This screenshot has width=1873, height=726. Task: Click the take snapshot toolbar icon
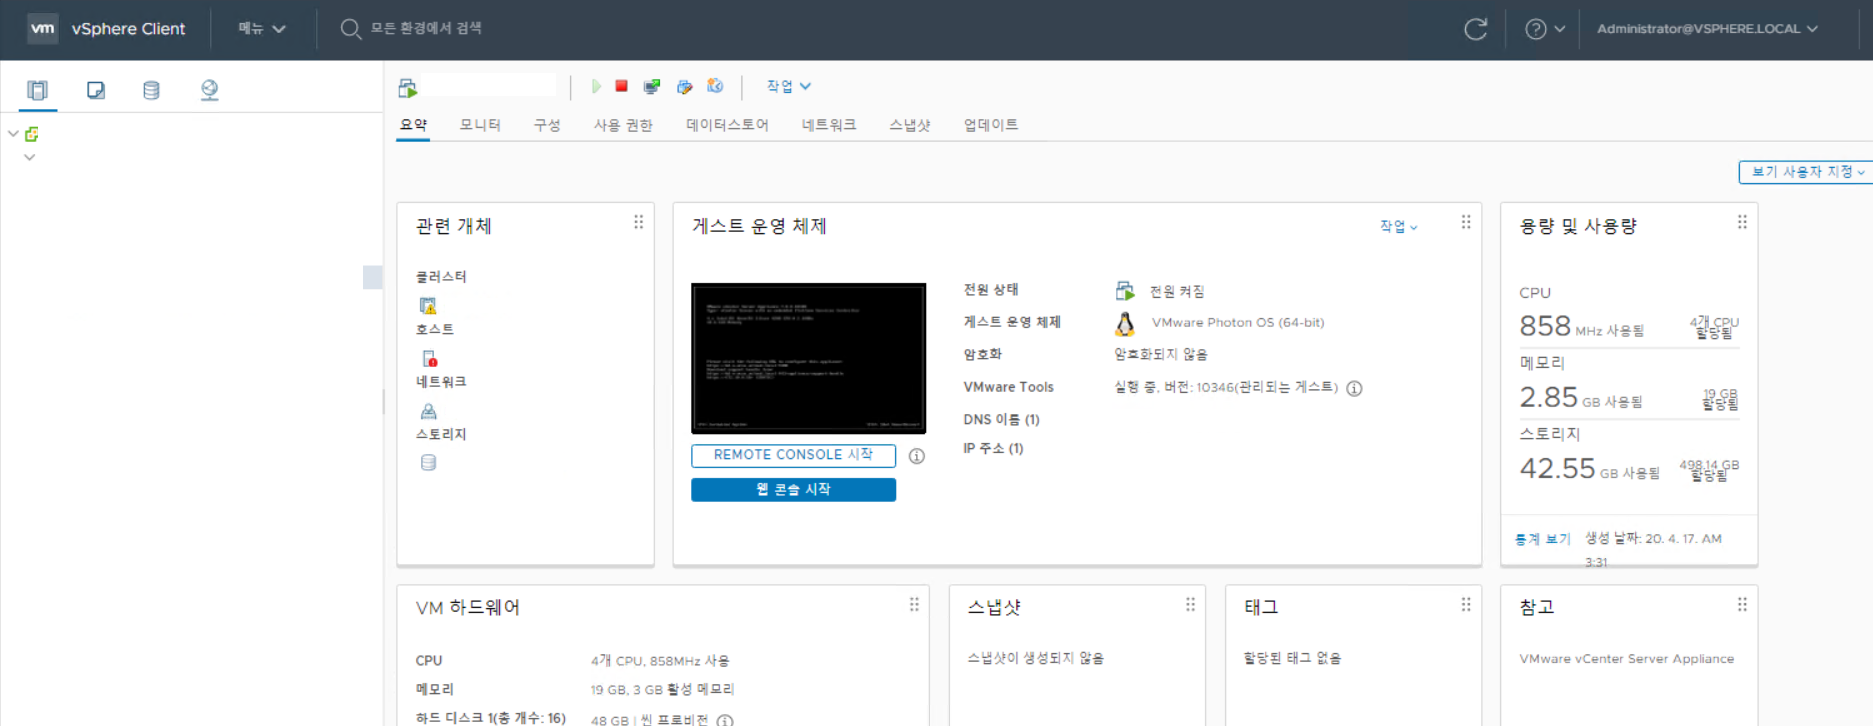pos(715,86)
